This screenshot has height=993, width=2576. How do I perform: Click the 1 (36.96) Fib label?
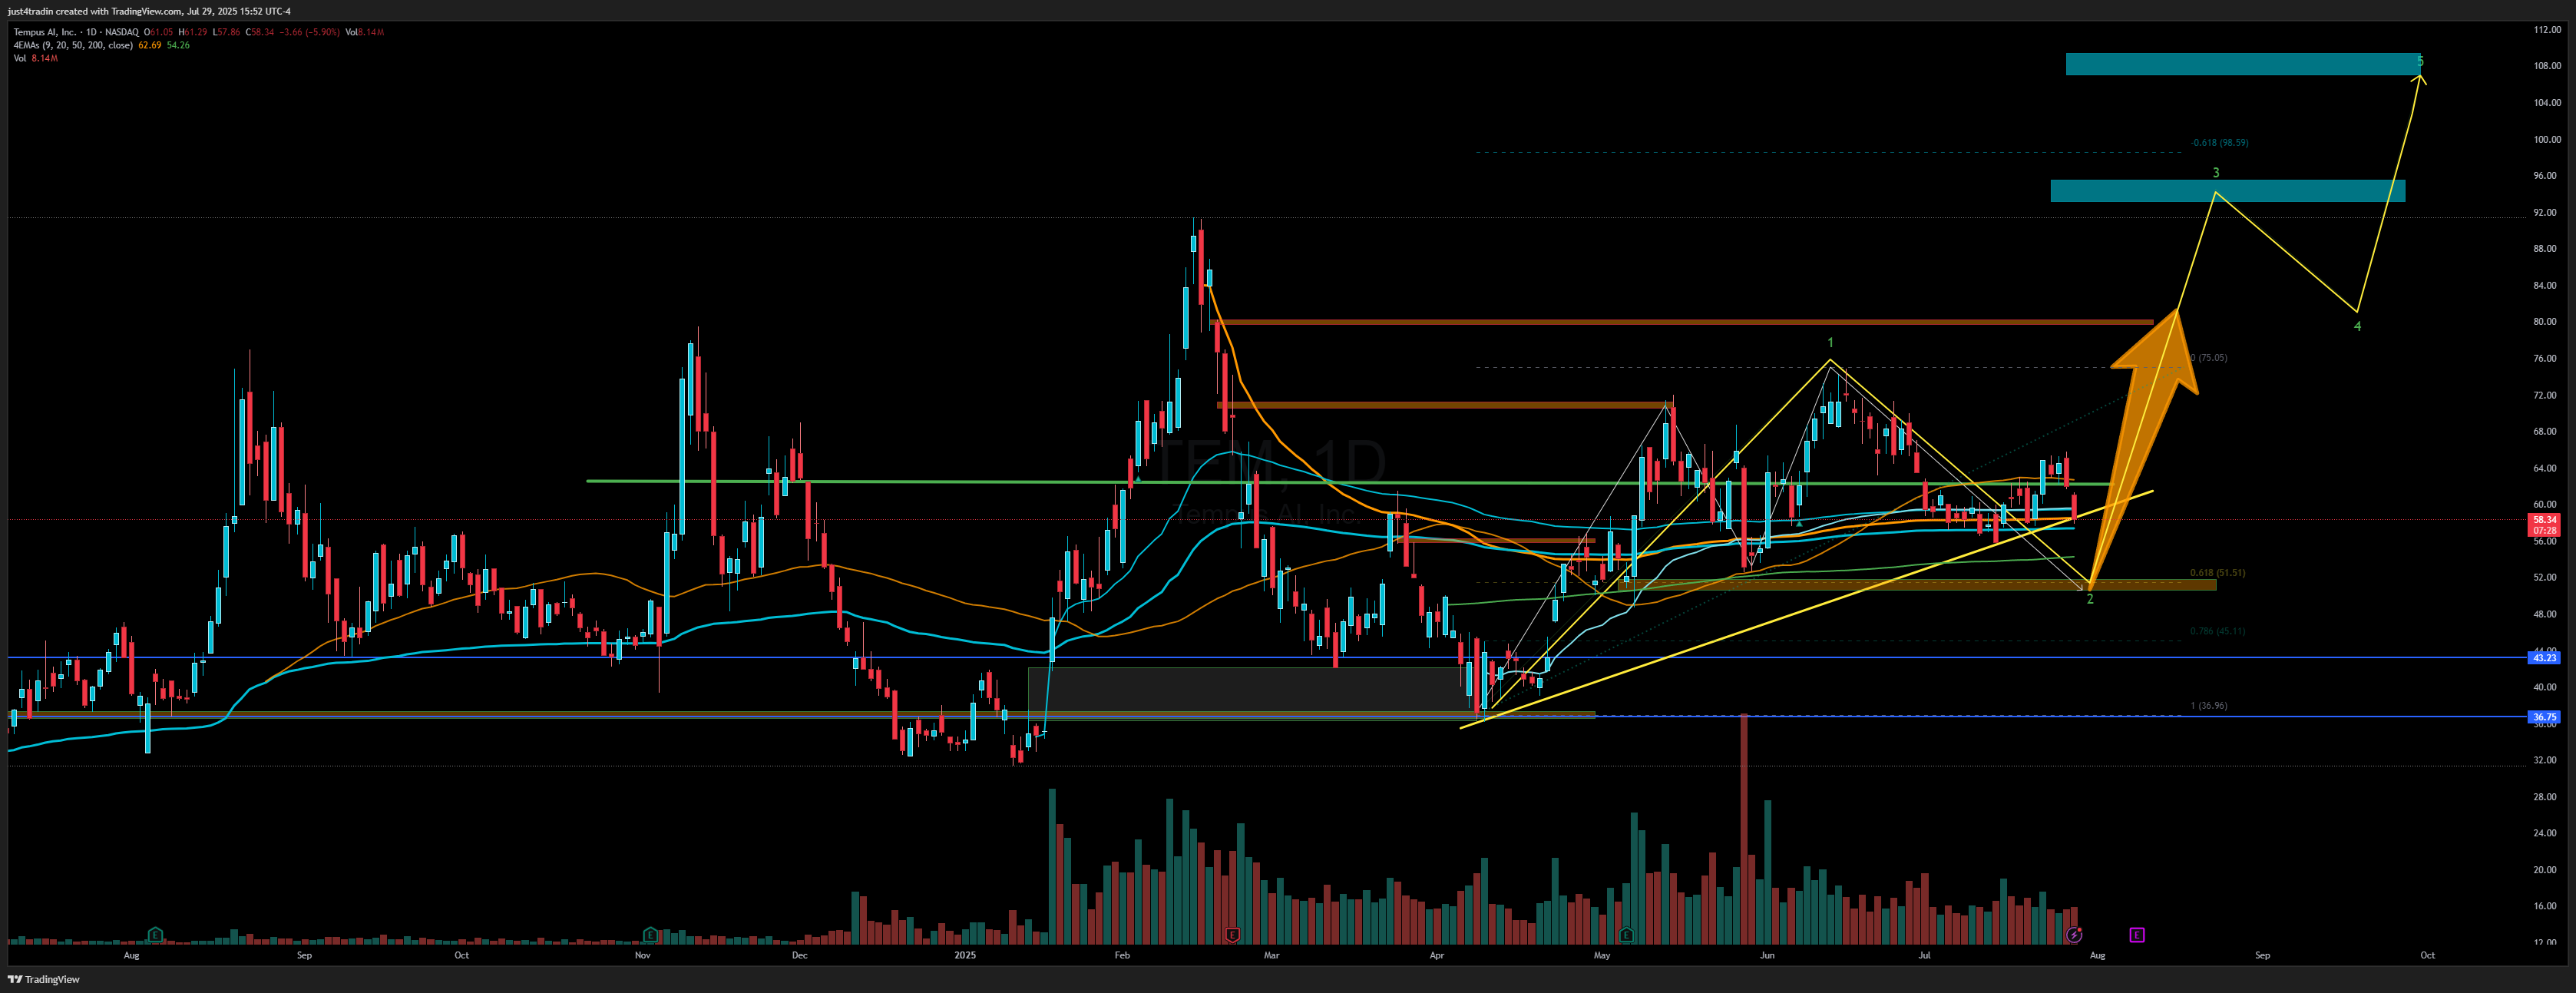[2209, 706]
